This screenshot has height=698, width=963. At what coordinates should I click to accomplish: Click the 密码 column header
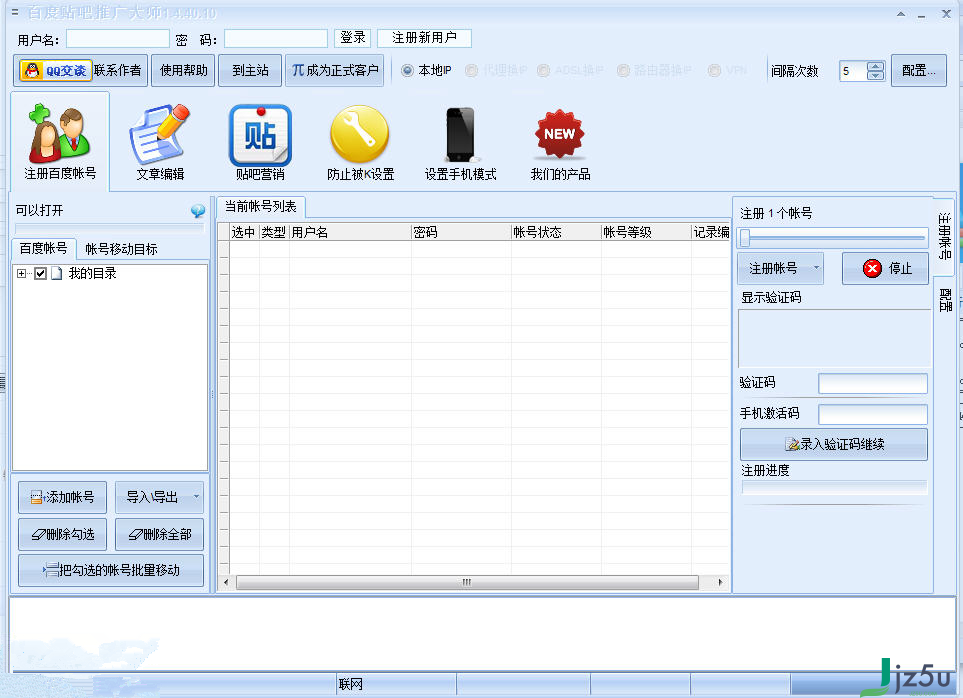(x=461, y=232)
